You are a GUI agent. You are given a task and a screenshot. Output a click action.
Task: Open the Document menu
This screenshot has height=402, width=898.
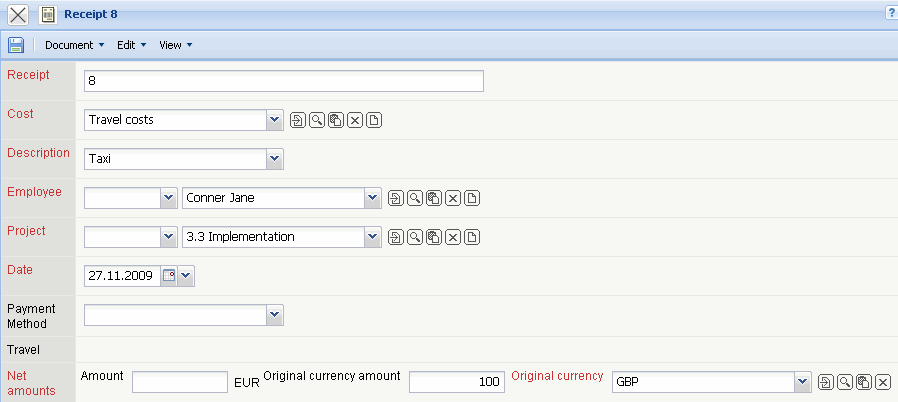[74, 45]
